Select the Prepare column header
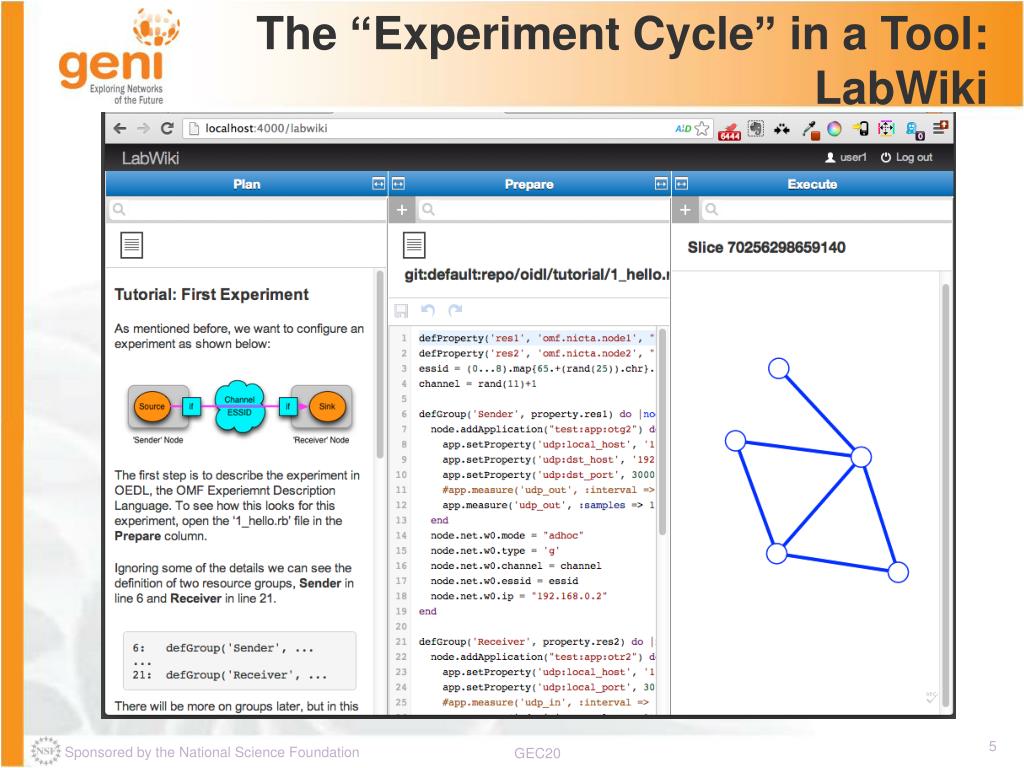The width and height of the screenshot is (1024, 768). coord(529,184)
